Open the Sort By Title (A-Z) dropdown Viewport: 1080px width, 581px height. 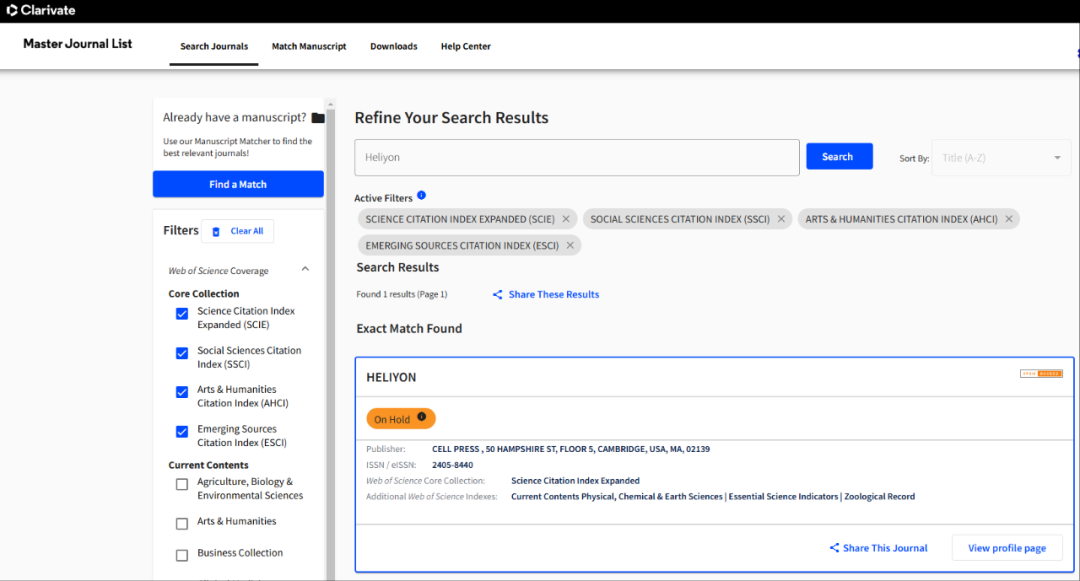coord(1001,158)
